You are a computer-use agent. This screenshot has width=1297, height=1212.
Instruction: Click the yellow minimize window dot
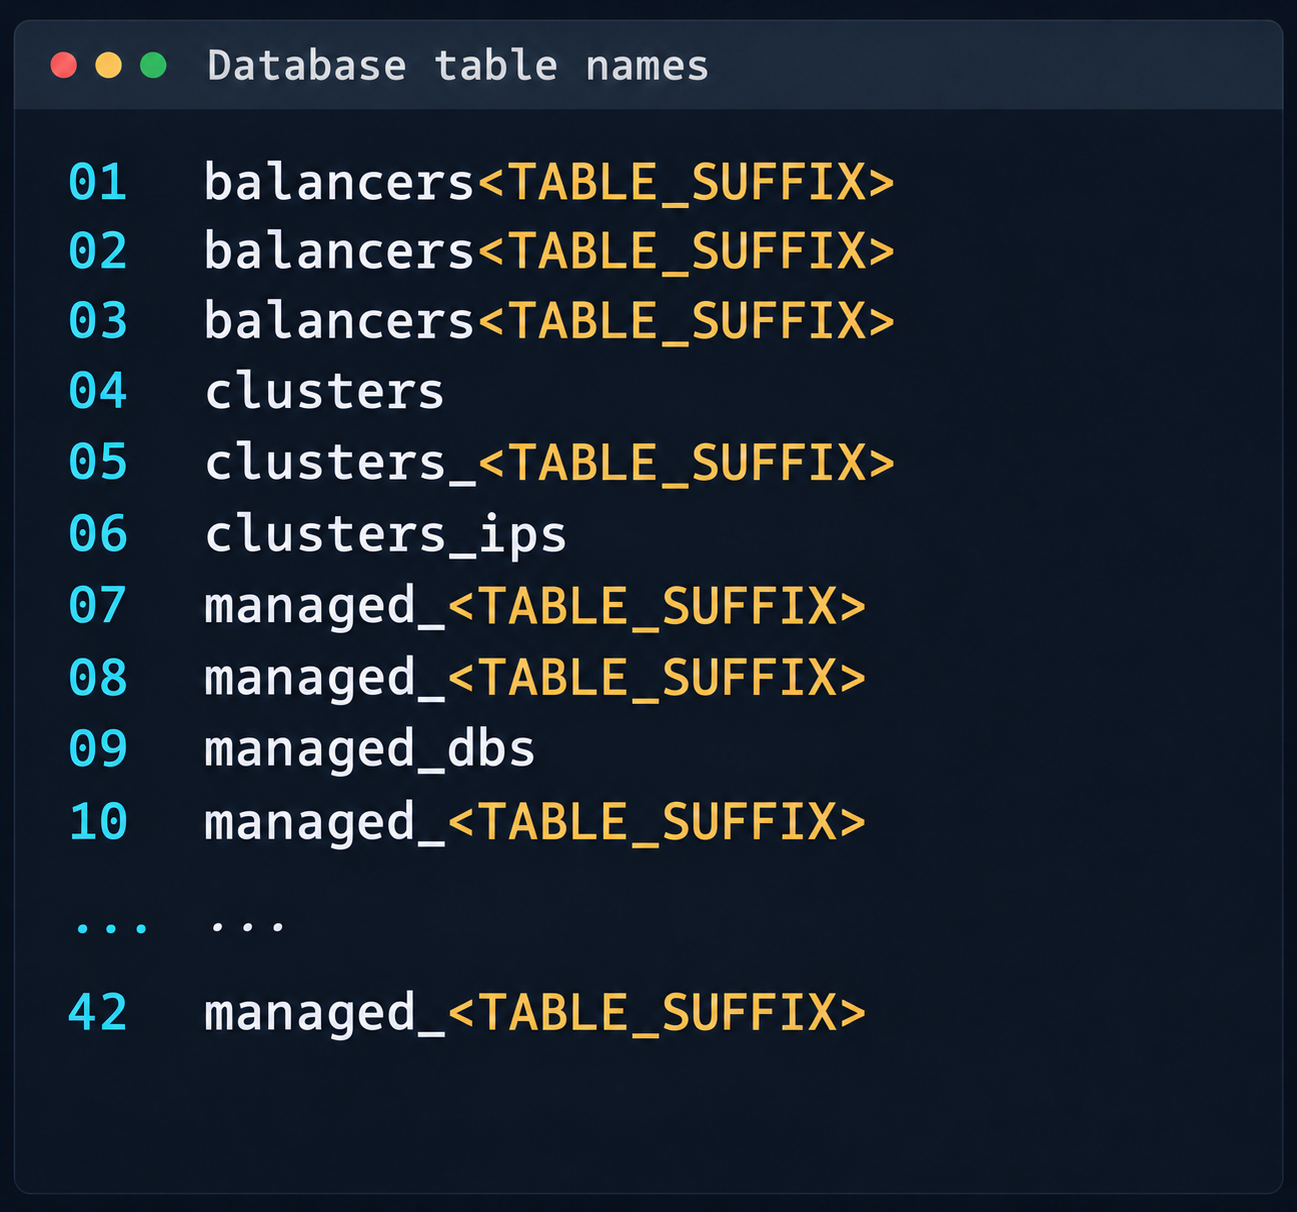tap(108, 66)
